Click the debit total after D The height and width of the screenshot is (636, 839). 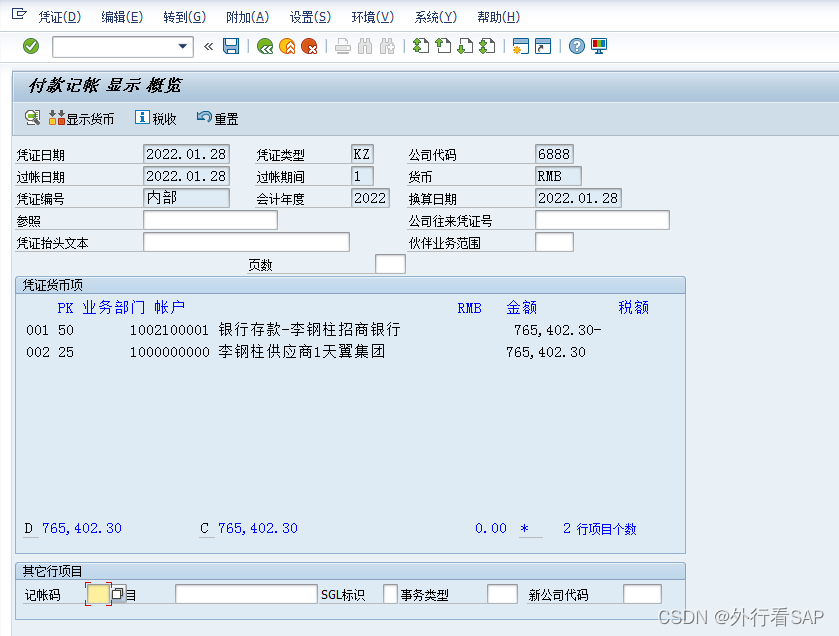82,528
